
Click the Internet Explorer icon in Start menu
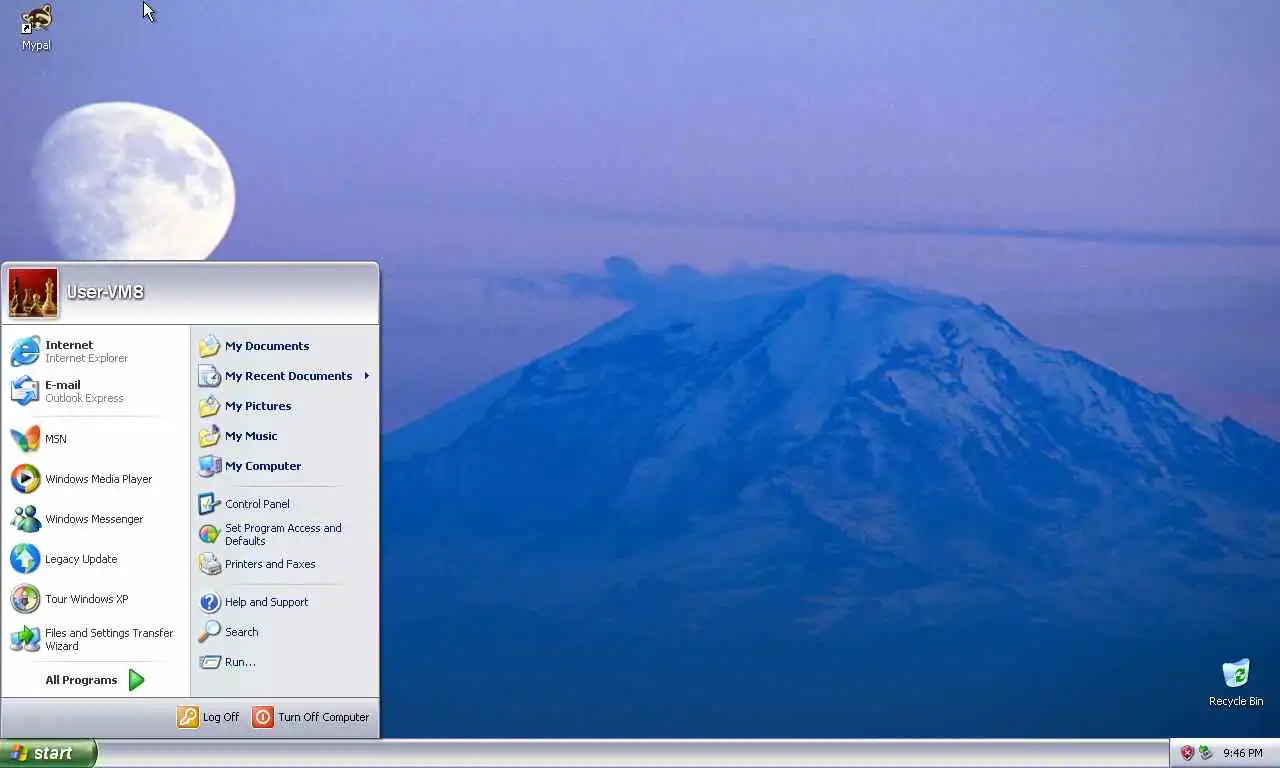click(x=25, y=351)
